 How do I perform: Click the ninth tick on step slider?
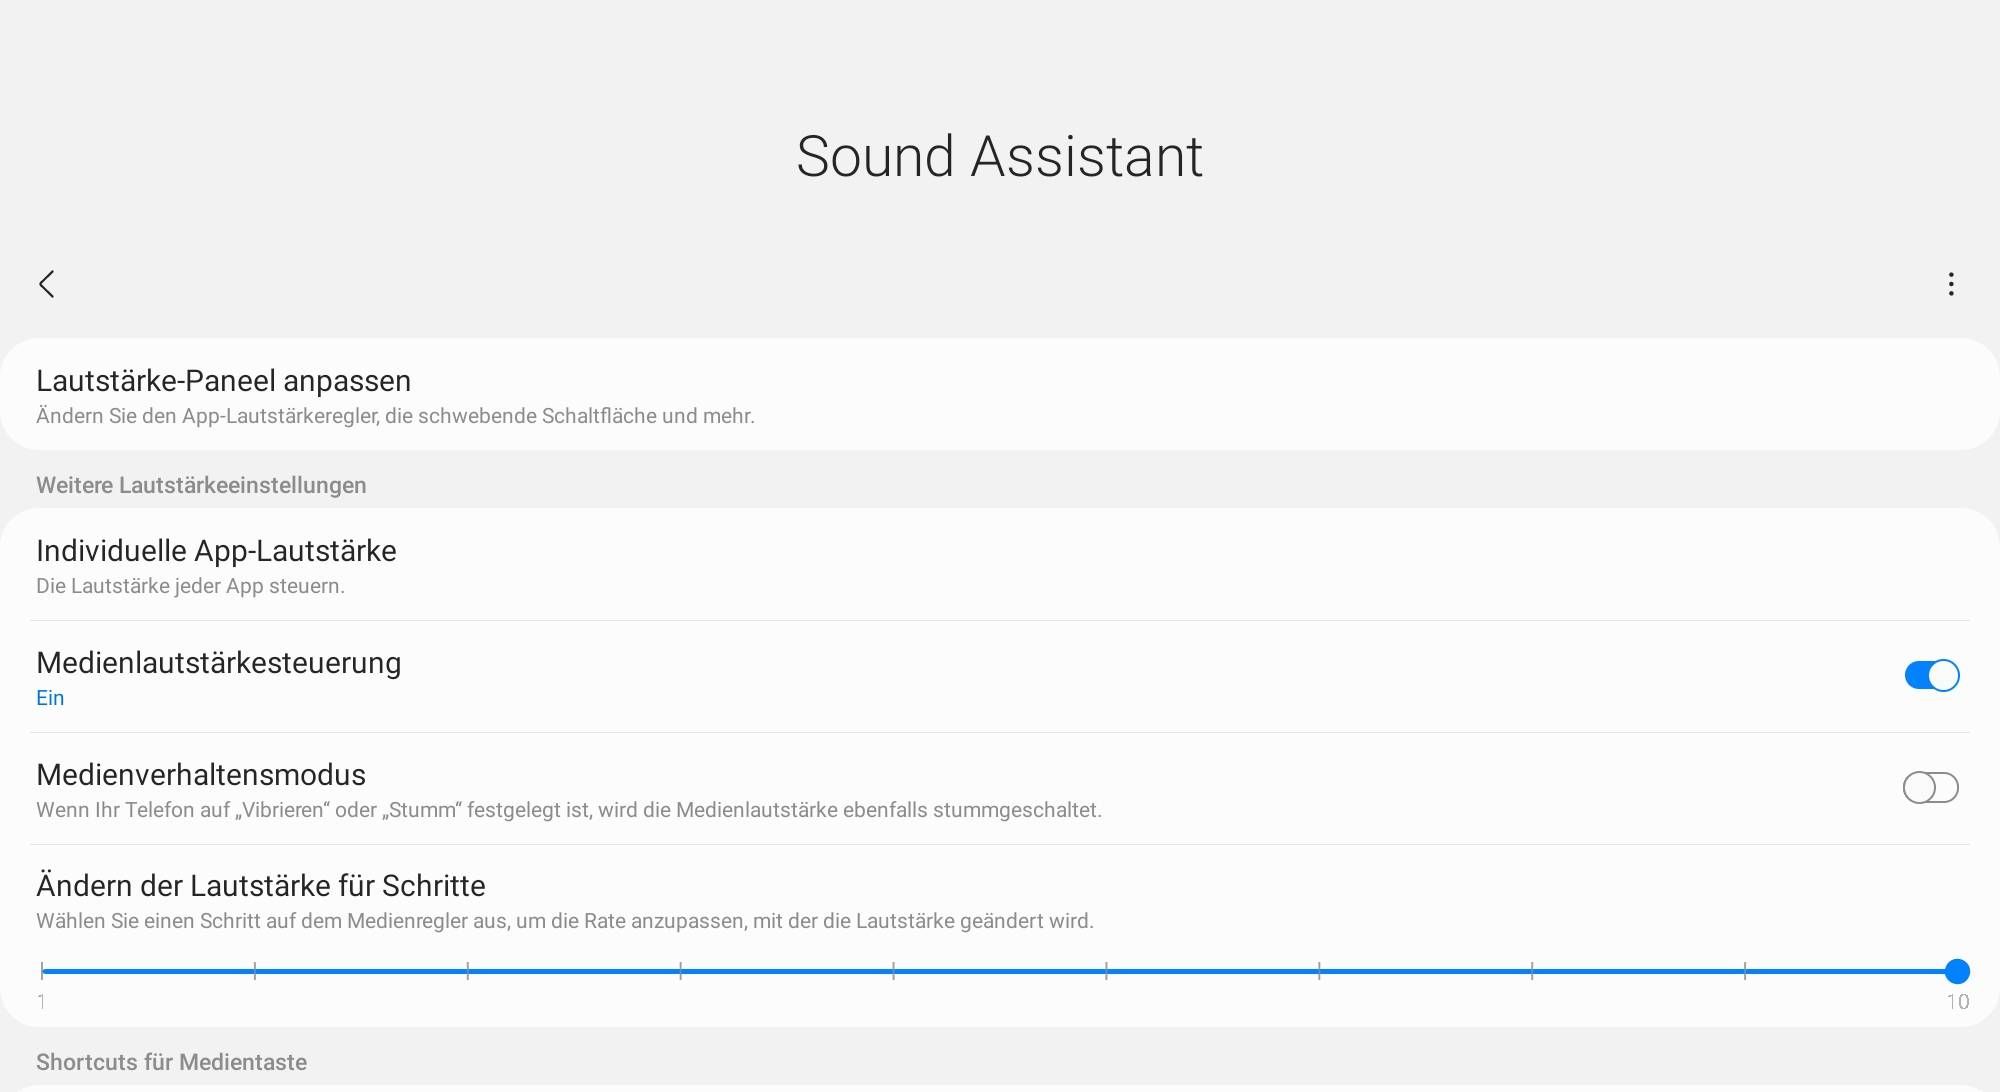(x=1745, y=971)
